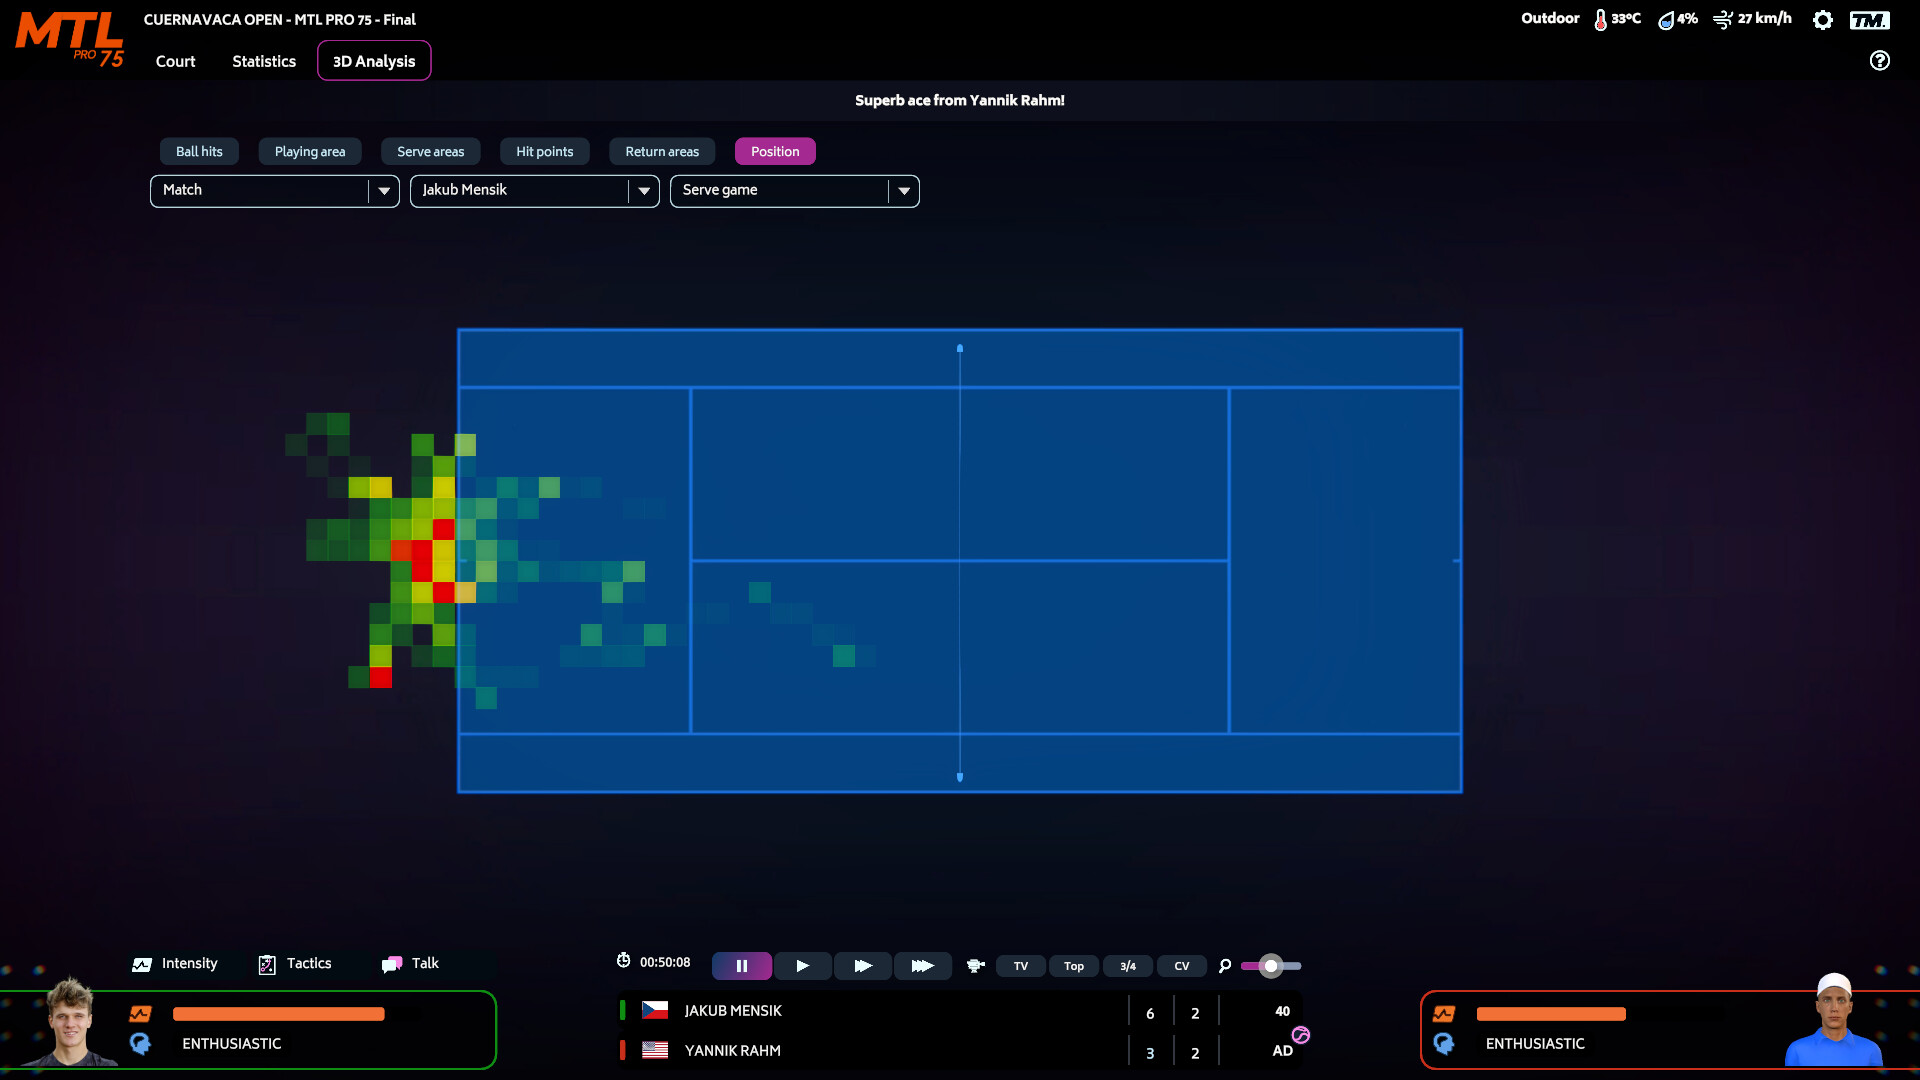1920x1080 pixels.
Task: Click the TM logo in the top-right corner
Action: click(1871, 20)
